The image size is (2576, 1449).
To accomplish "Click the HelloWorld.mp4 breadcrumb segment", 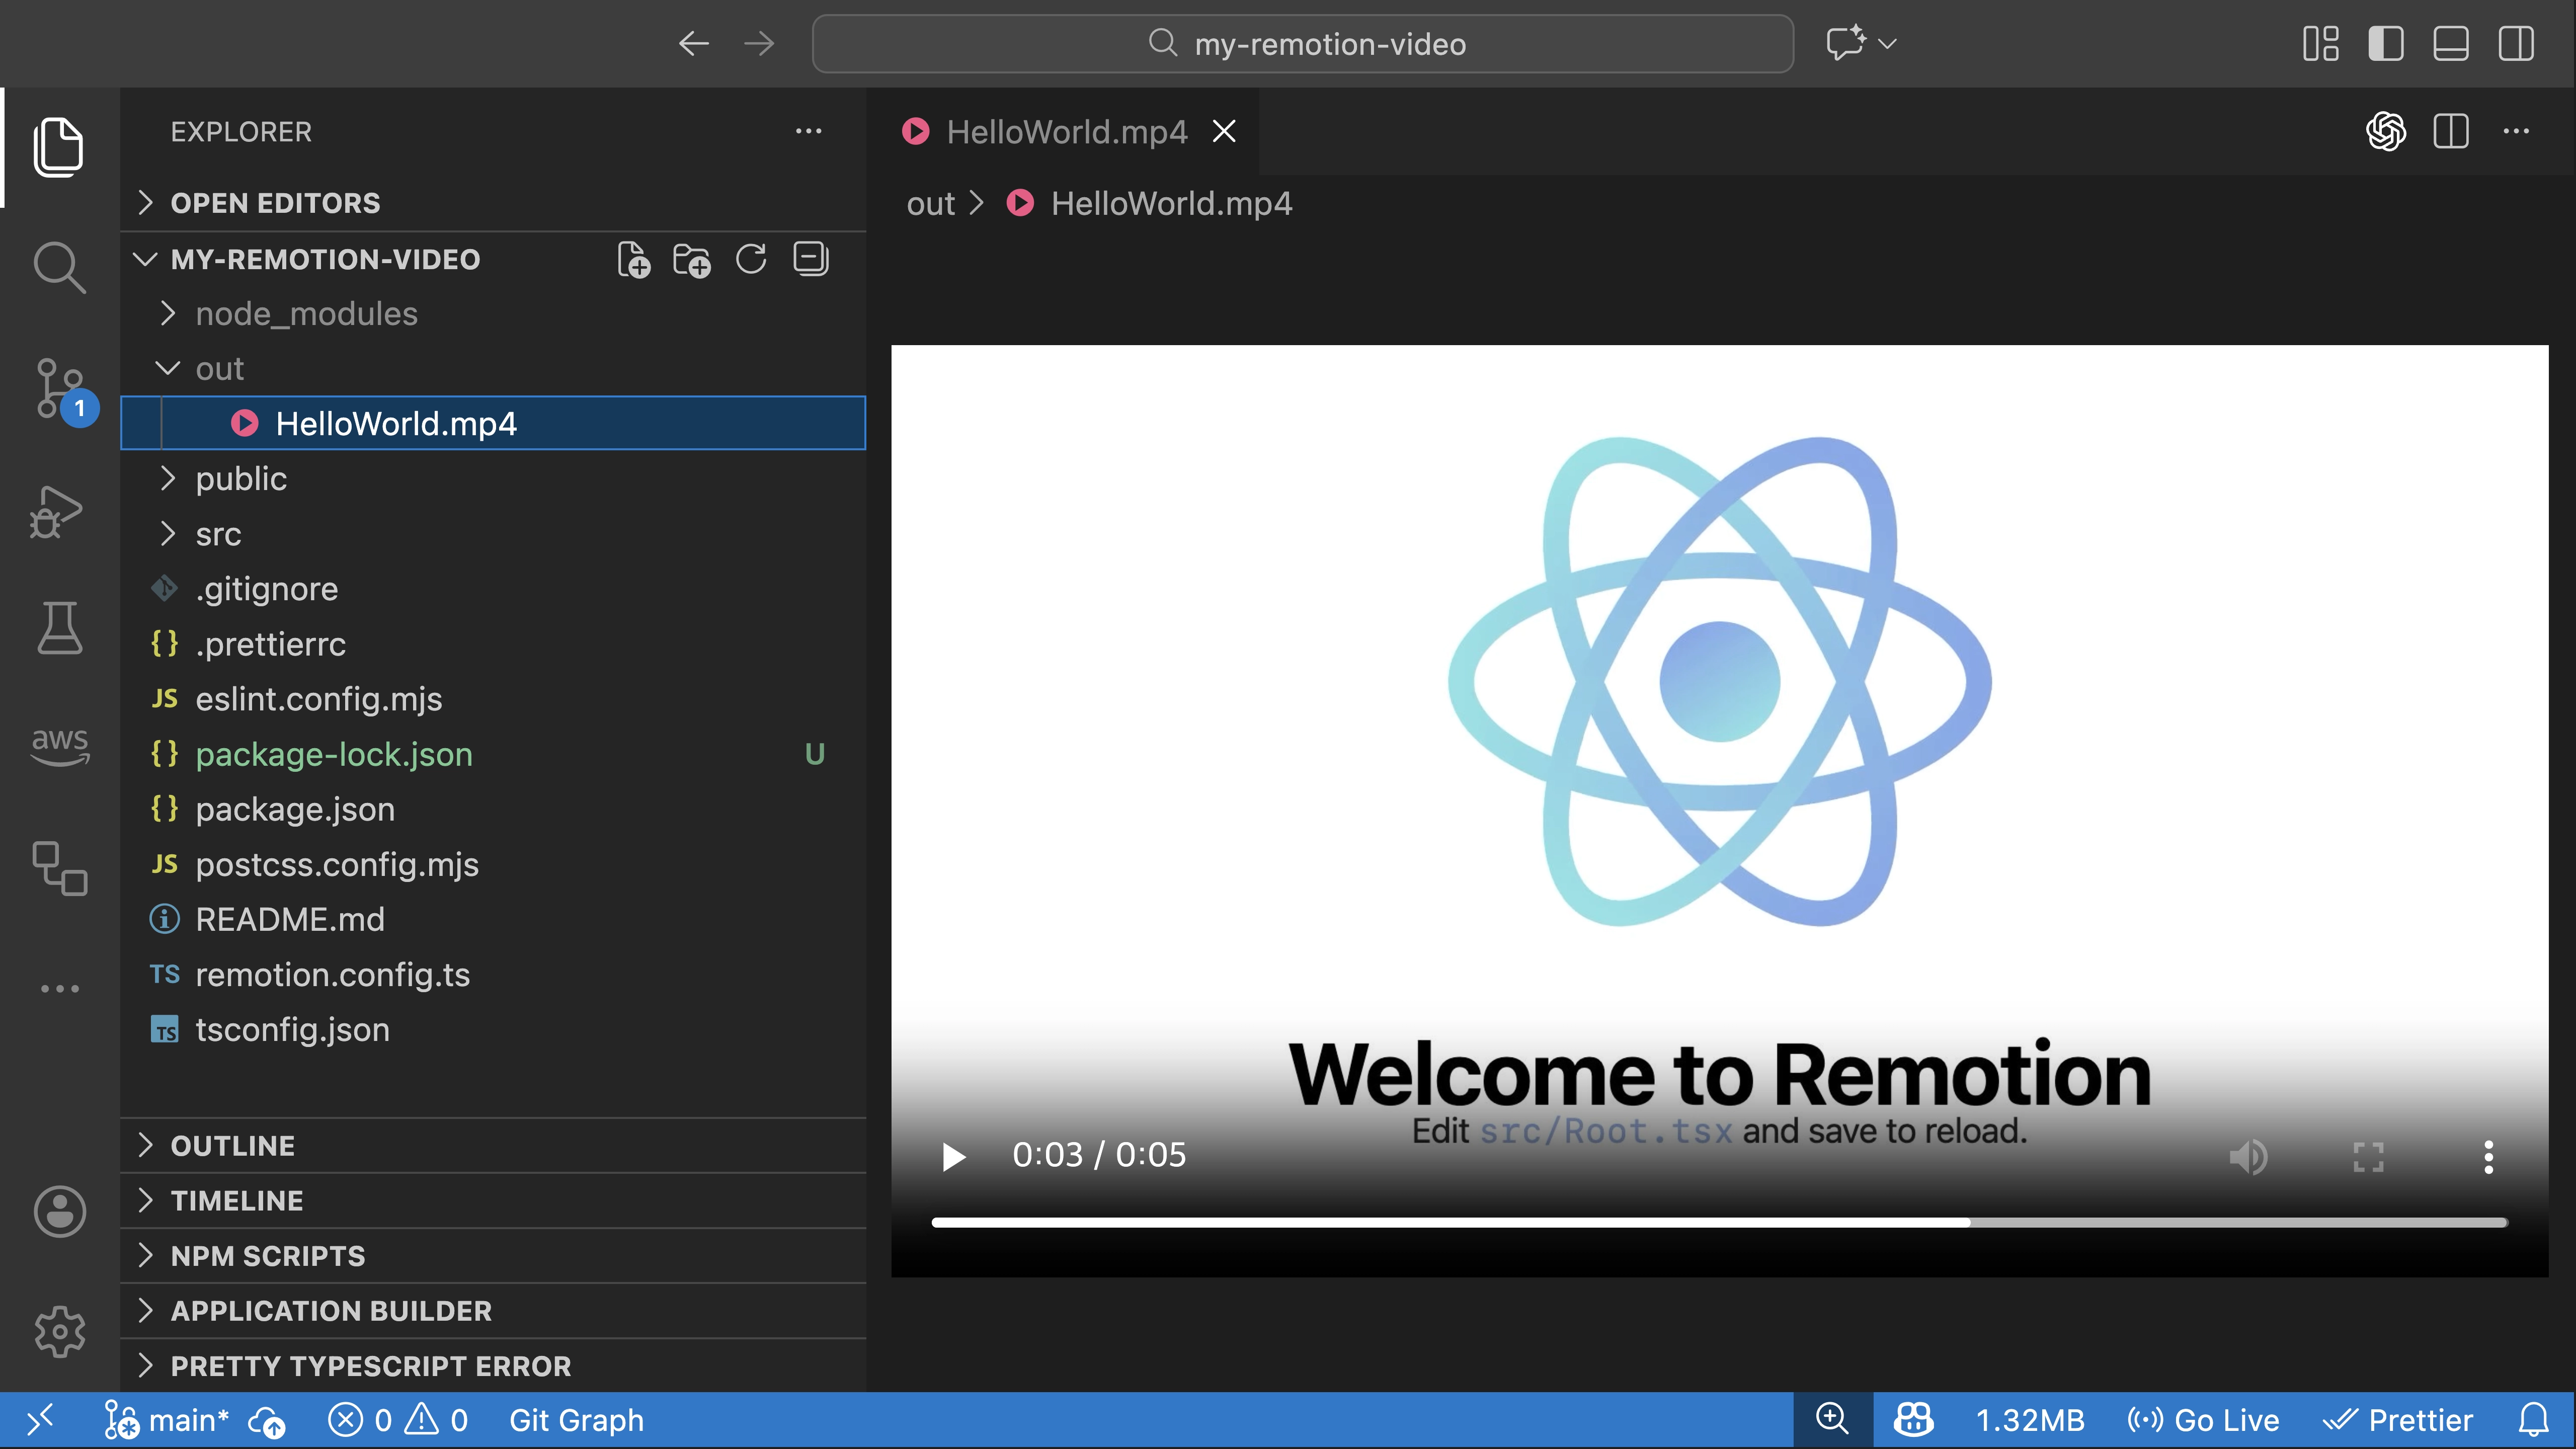I will (1150, 203).
